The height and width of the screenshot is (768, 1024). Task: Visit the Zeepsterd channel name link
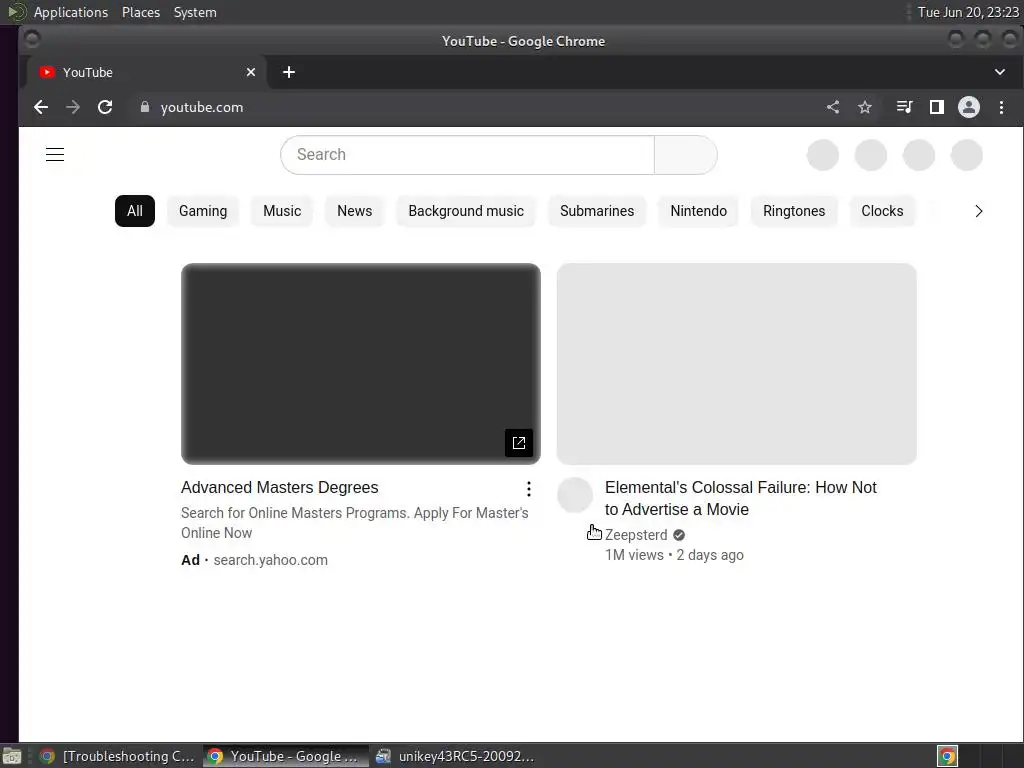[636, 535]
